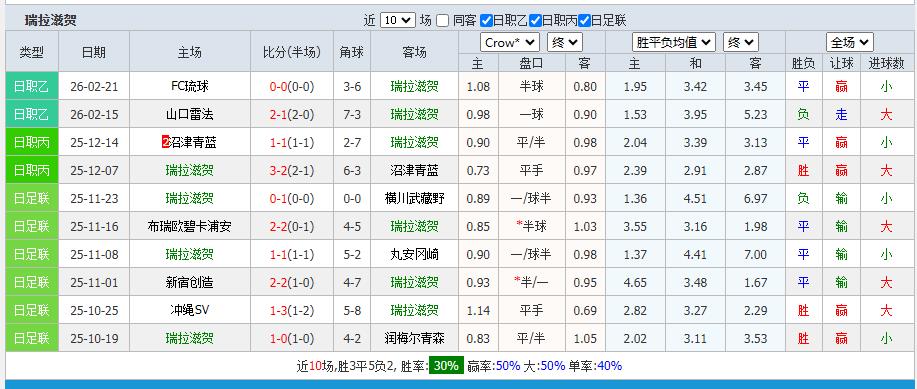This screenshot has width=917, height=389.
Task: Open the 沼津青蓝 home team on 25-12-14
Action: click(194, 142)
